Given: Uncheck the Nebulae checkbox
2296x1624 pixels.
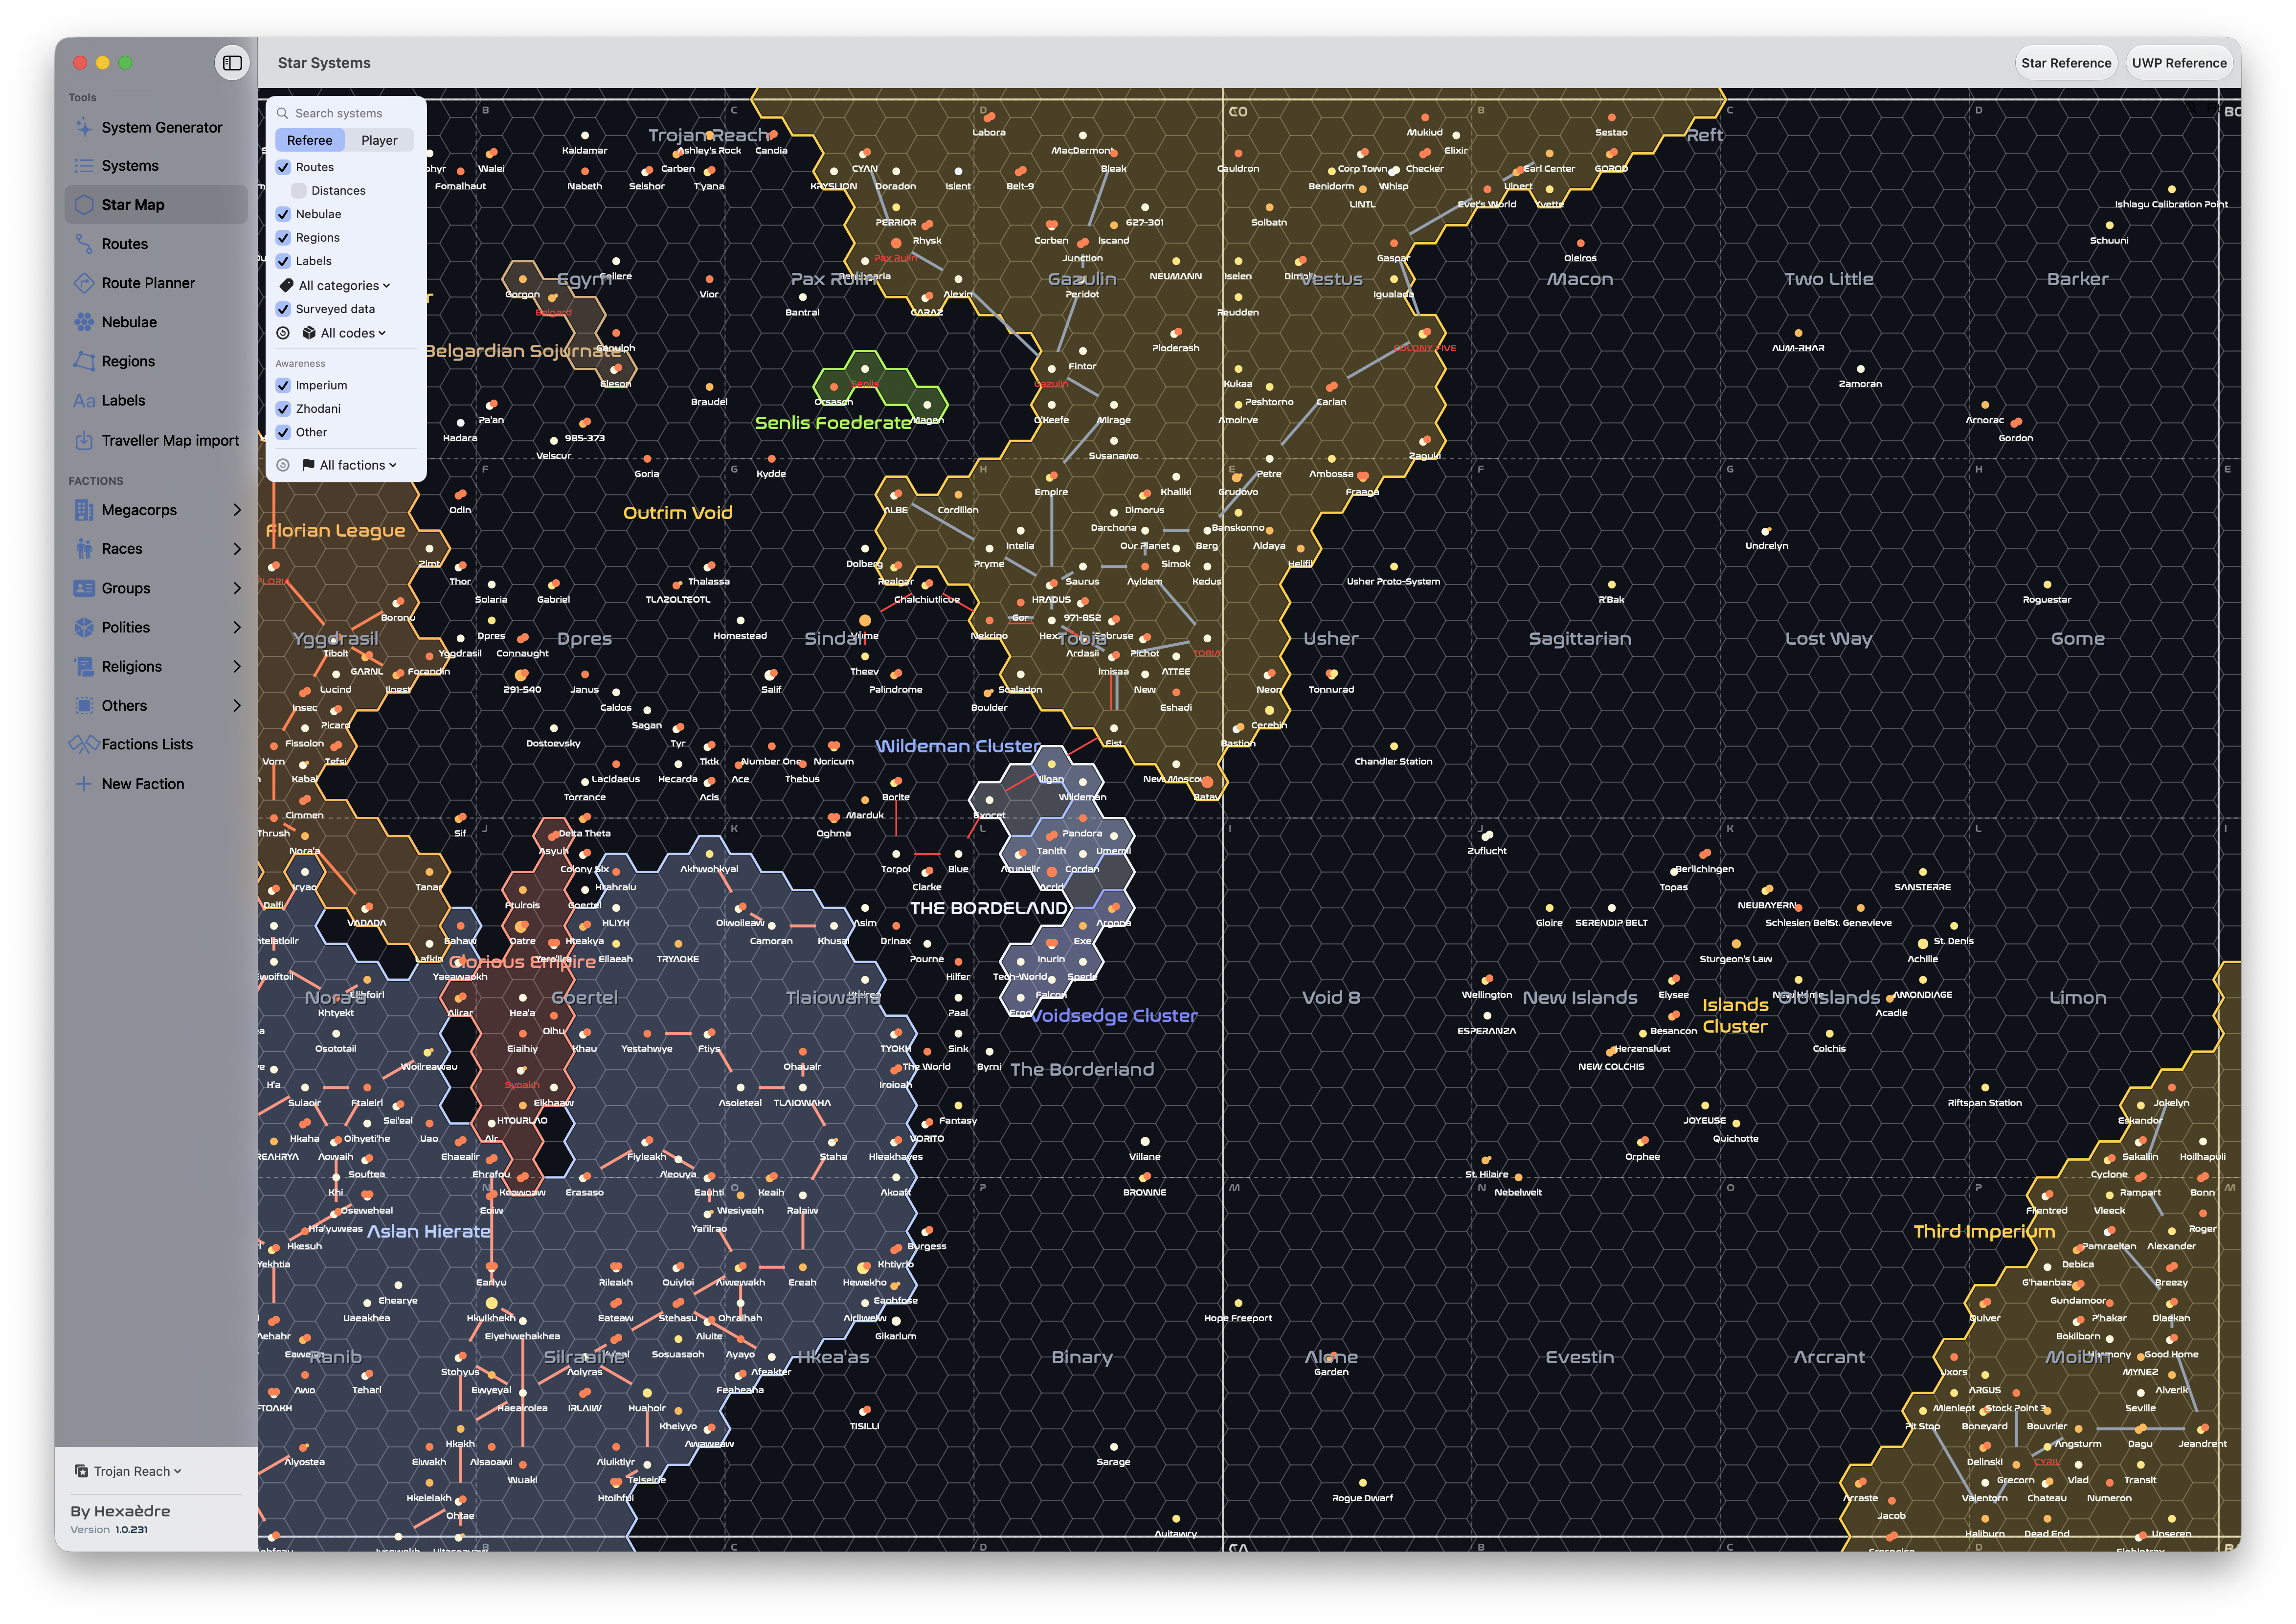Looking at the screenshot, I should pos(283,214).
